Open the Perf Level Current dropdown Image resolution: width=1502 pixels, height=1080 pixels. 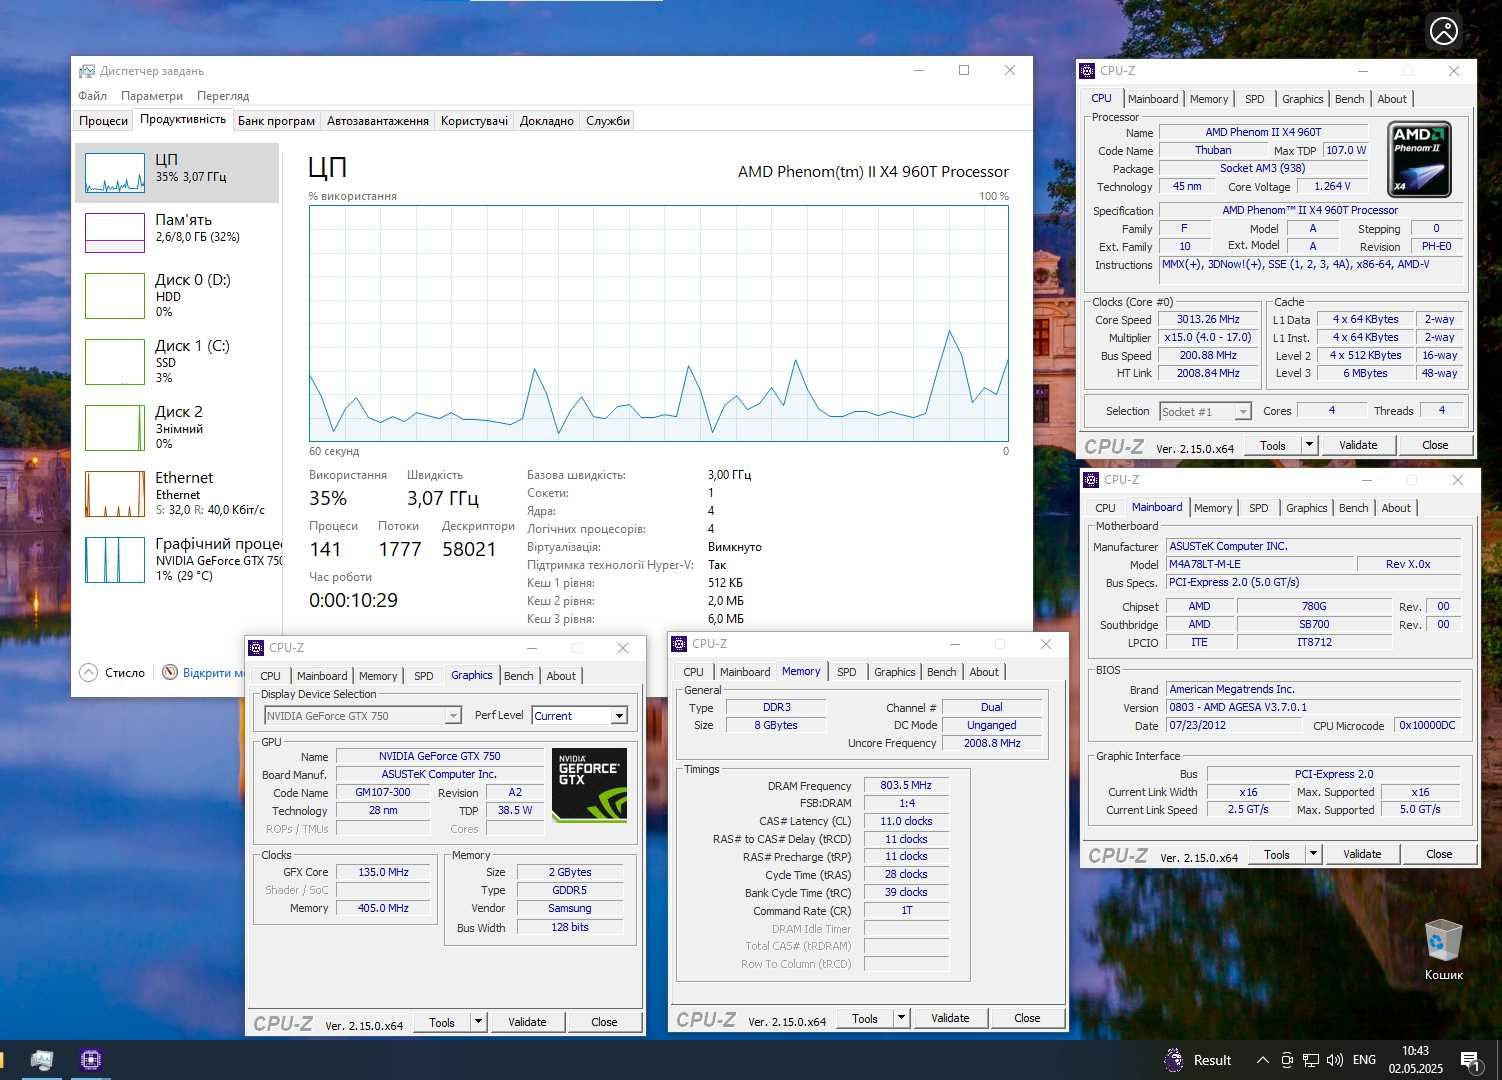579,716
